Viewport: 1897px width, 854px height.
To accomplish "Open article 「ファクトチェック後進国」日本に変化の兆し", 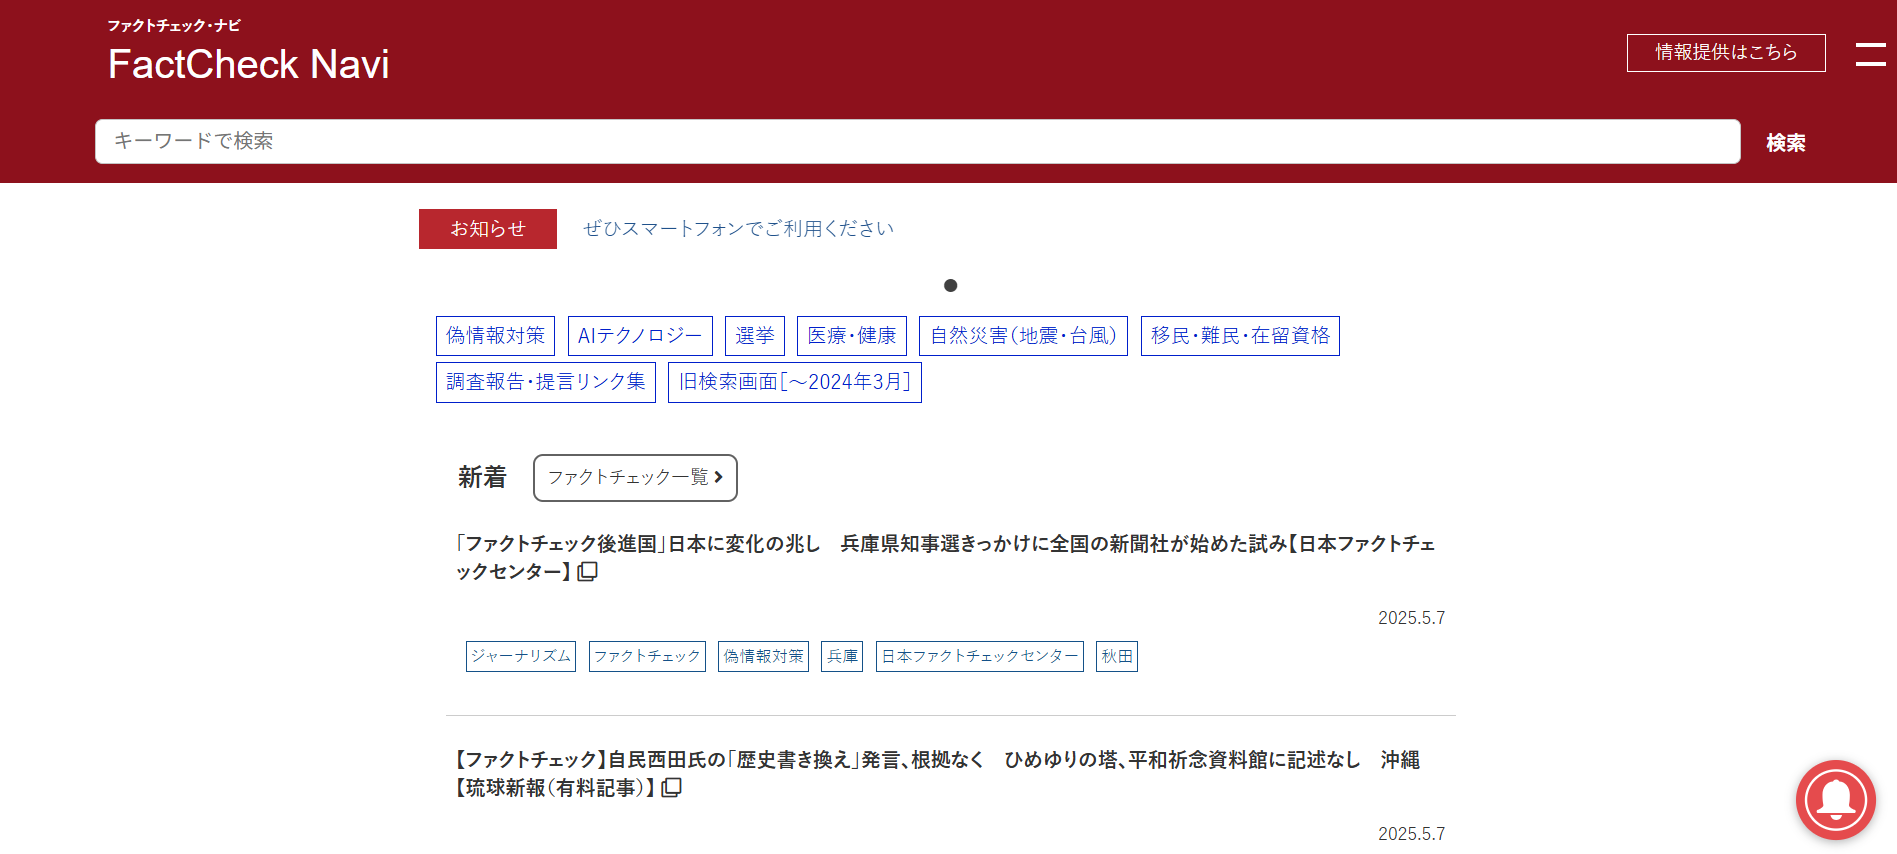I will coord(945,558).
